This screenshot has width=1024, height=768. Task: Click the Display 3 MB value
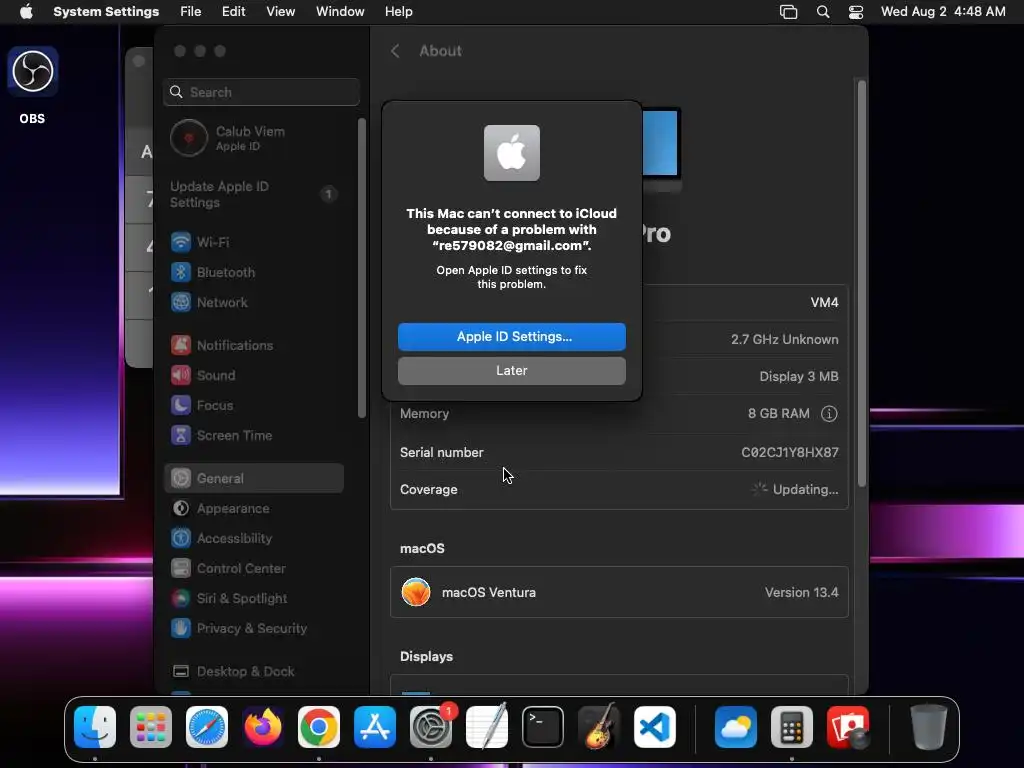[799, 377]
